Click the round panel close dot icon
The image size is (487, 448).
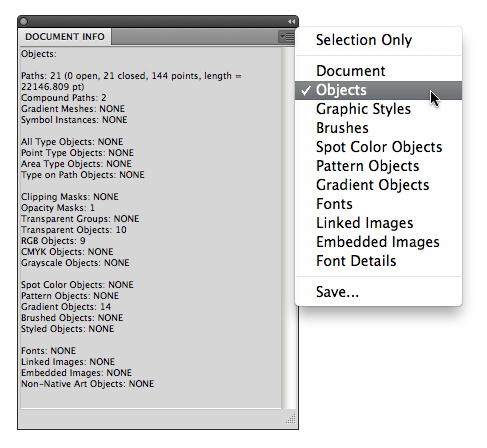pyautogui.click(x=23, y=22)
